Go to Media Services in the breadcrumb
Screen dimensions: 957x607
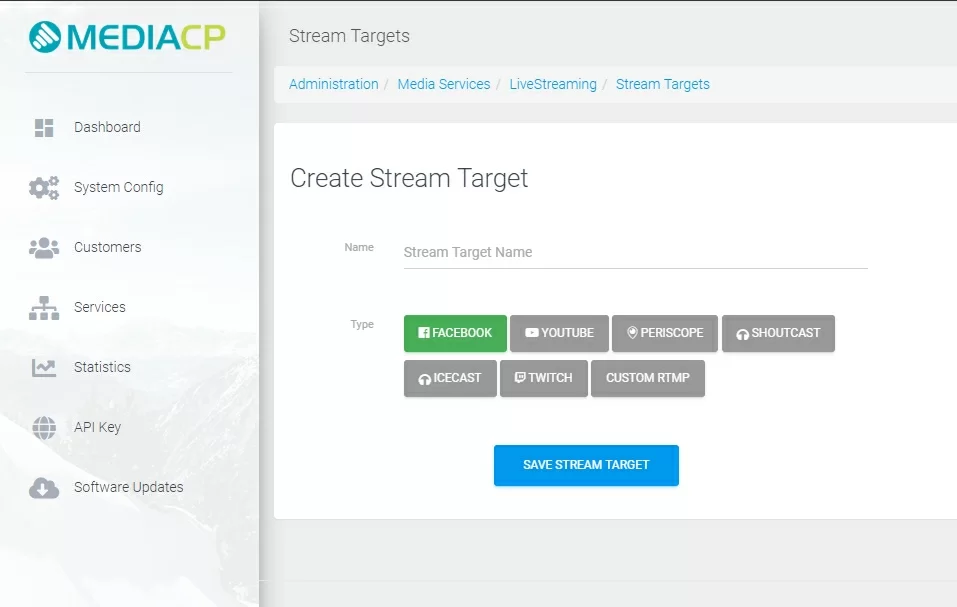pyautogui.click(x=443, y=84)
